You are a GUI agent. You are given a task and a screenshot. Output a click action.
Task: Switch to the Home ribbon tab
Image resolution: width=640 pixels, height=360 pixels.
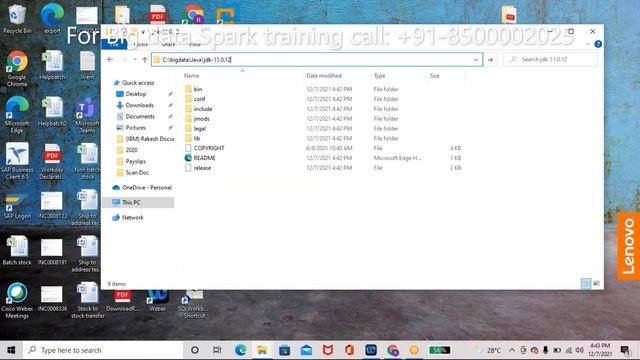(x=141, y=44)
